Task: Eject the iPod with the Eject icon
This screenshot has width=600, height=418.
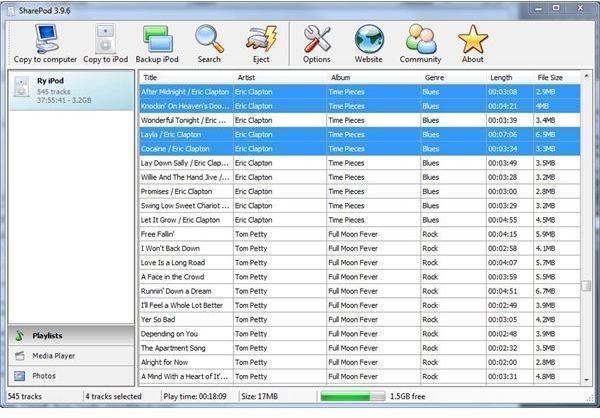Action: point(261,44)
